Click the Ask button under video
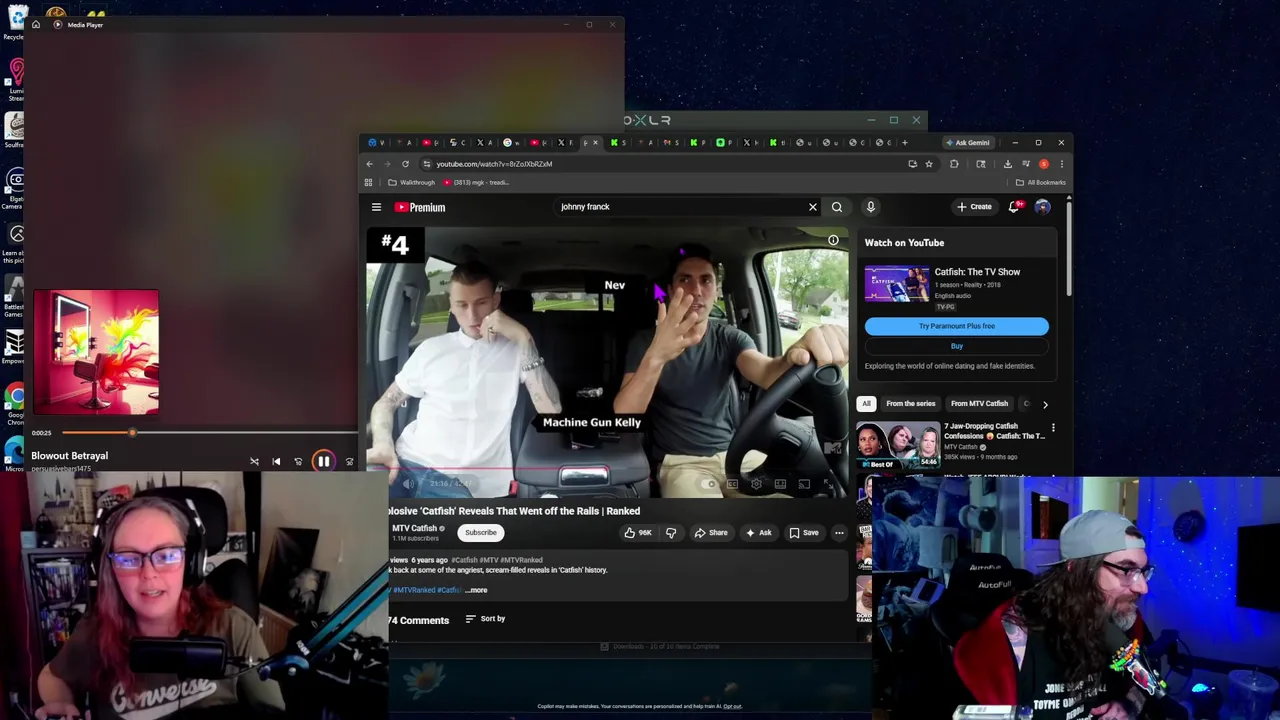 click(x=758, y=533)
